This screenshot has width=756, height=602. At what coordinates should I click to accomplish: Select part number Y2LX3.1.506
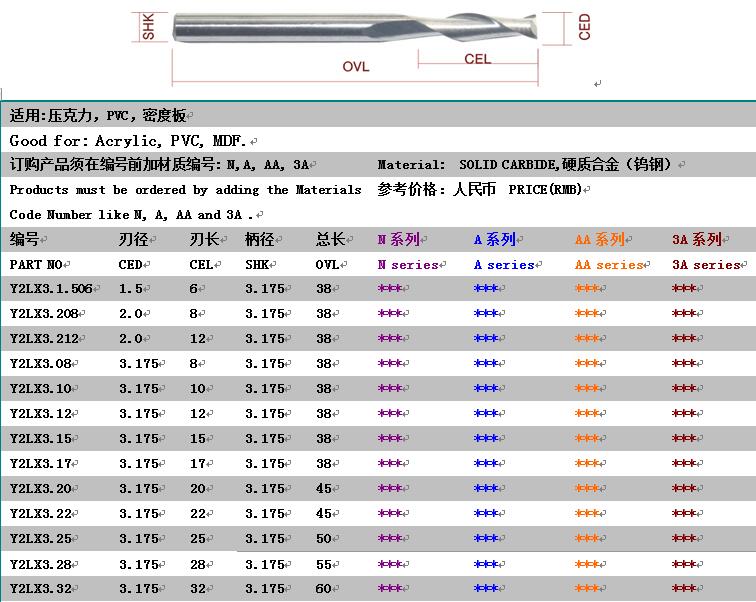(x=51, y=289)
